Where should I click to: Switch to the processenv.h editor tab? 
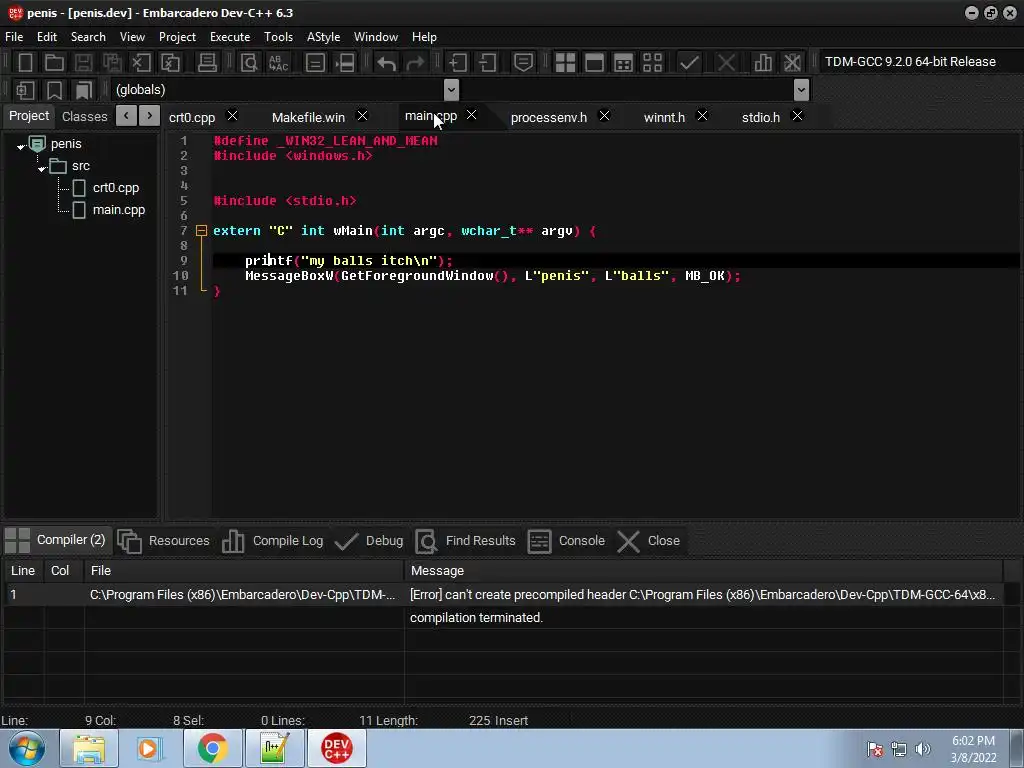[x=549, y=118]
